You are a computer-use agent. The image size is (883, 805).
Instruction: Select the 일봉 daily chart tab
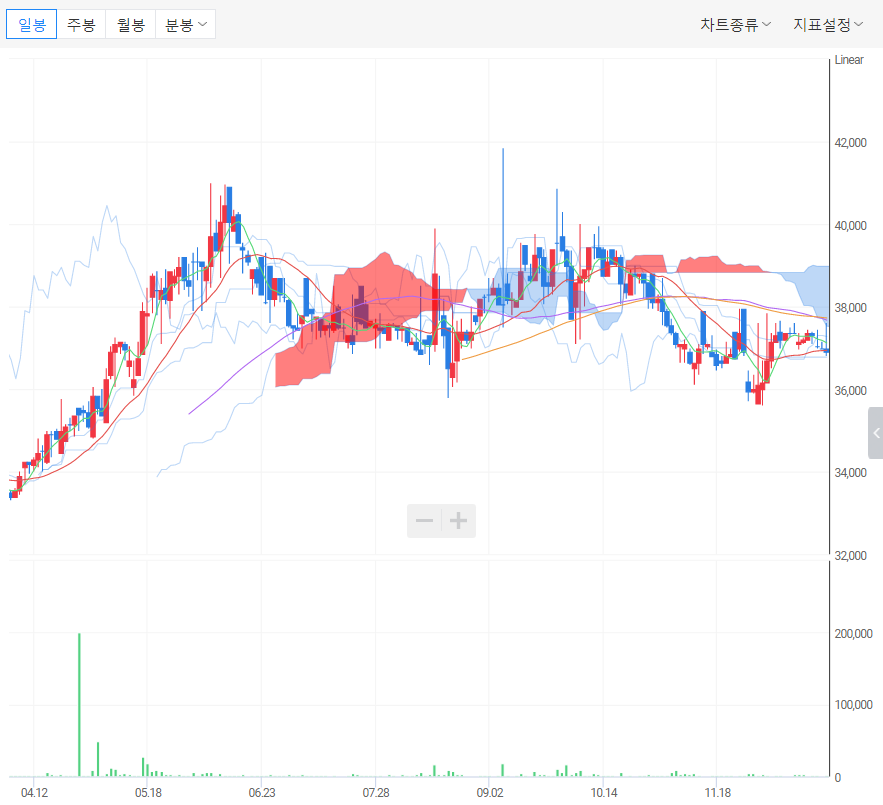(x=32, y=24)
